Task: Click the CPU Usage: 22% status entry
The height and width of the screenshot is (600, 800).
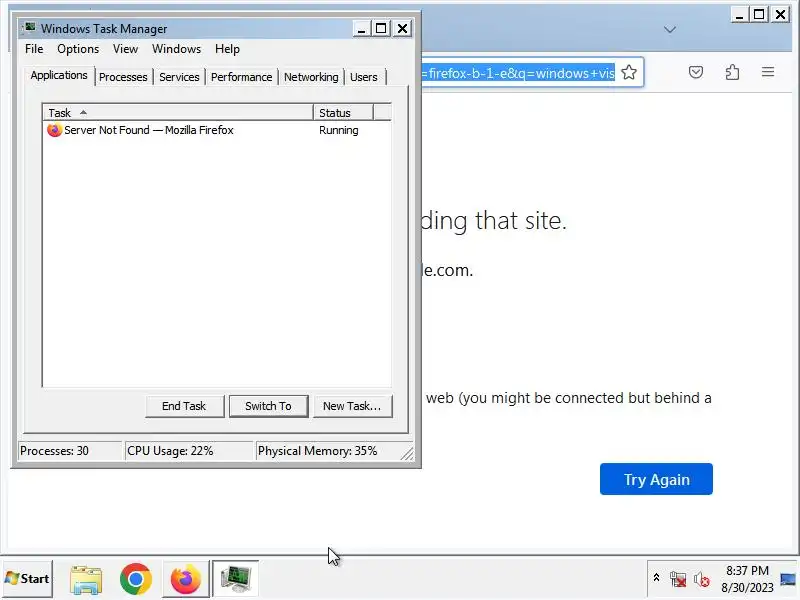Action: 189,451
